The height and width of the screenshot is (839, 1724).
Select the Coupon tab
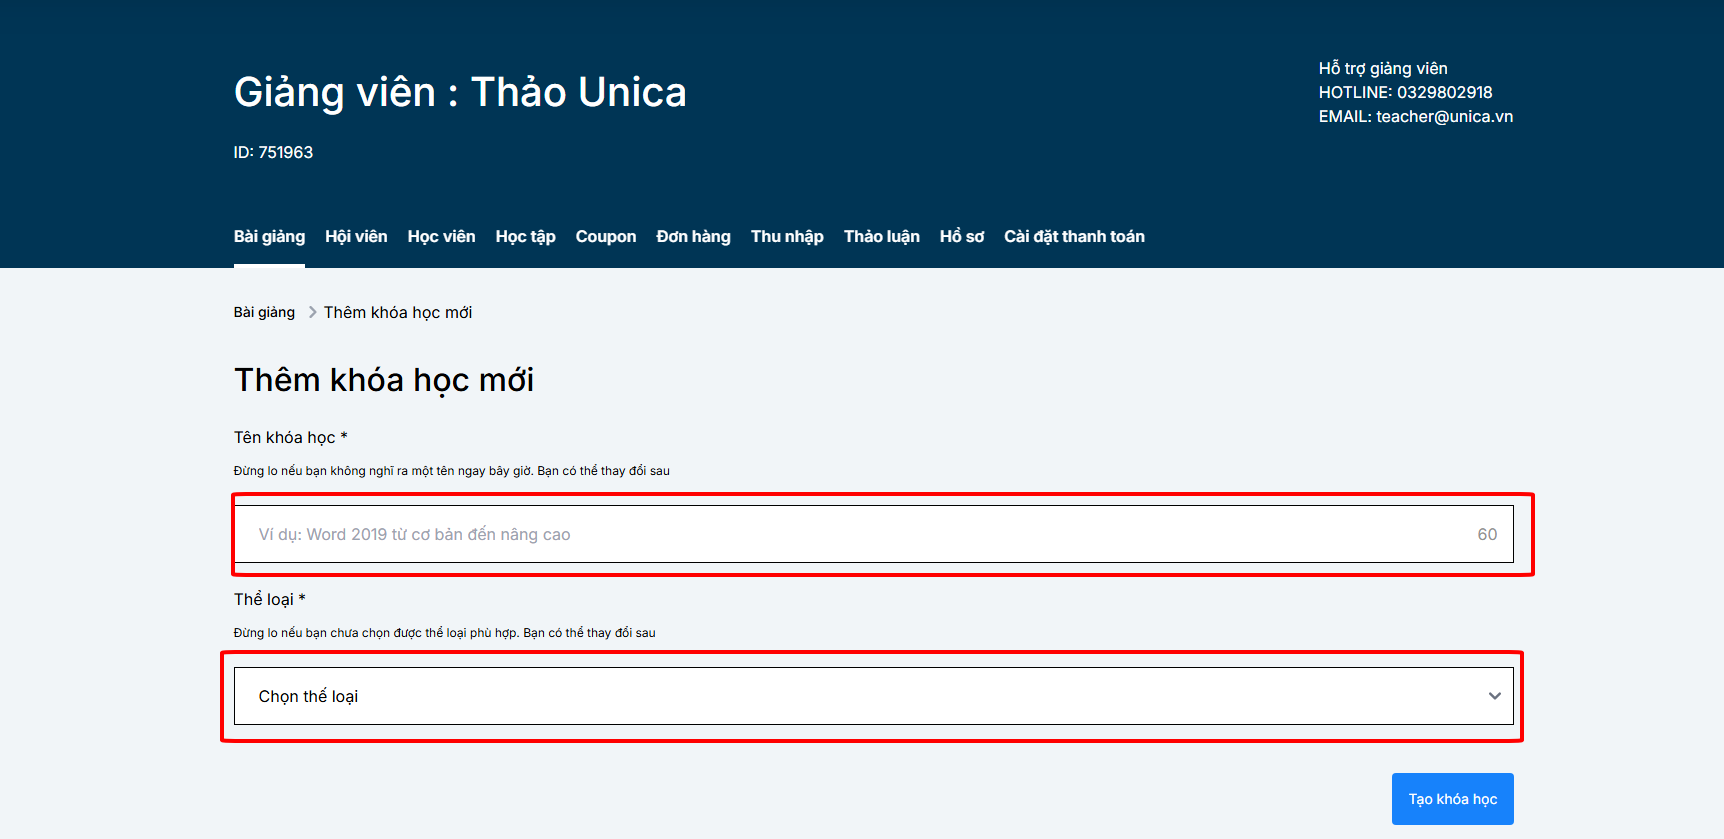[605, 237]
